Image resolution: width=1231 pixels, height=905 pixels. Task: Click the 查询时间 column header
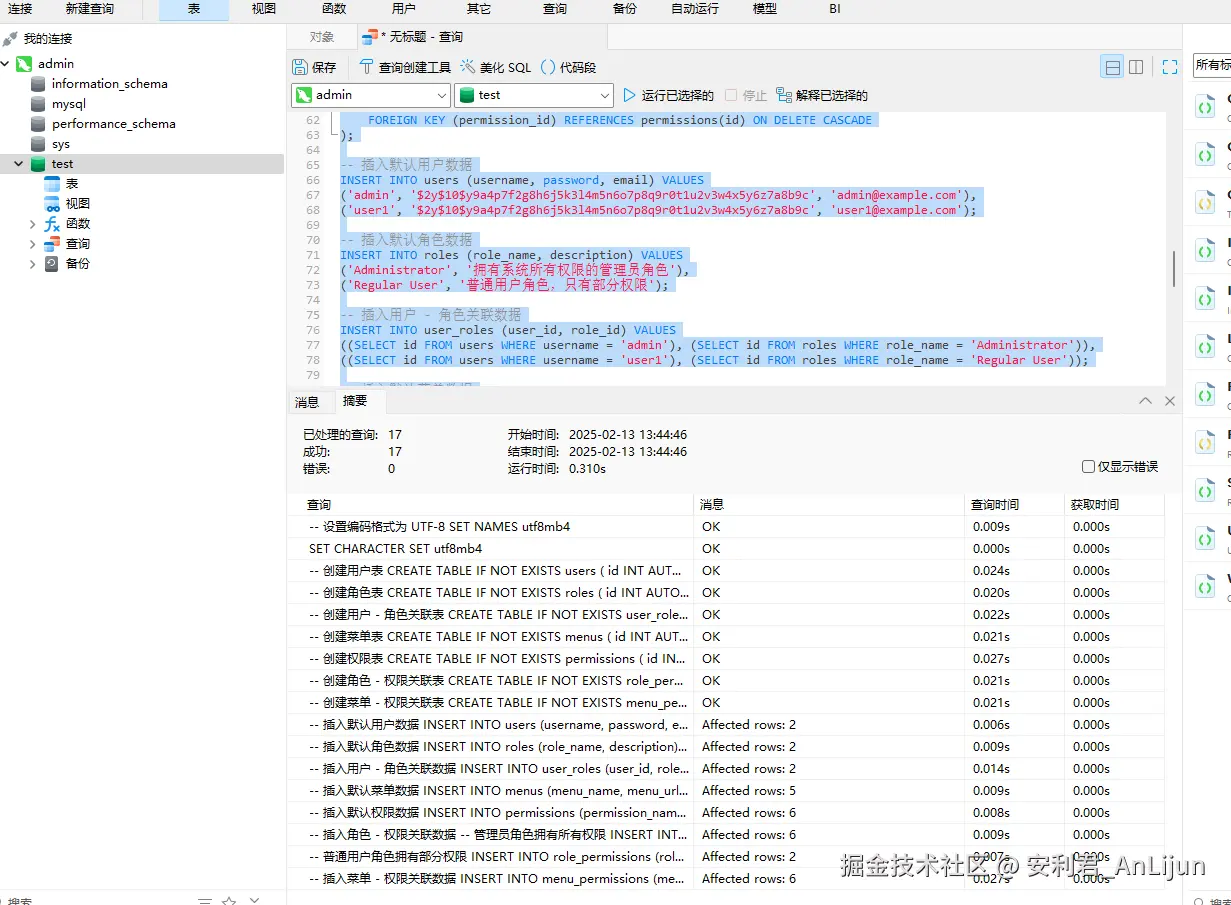tap(1016, 505)
